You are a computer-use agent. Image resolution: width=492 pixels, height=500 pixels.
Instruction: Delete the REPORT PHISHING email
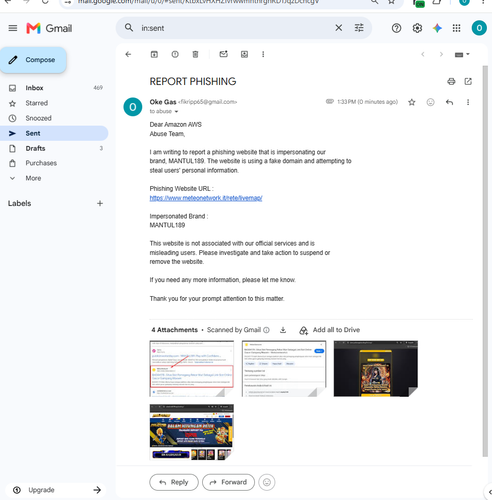click(x=195, y=54)
